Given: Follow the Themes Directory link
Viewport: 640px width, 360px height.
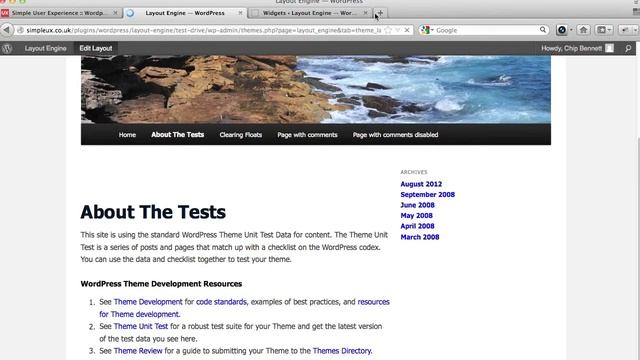Looking at the screenshot, I should coord(342,351).
